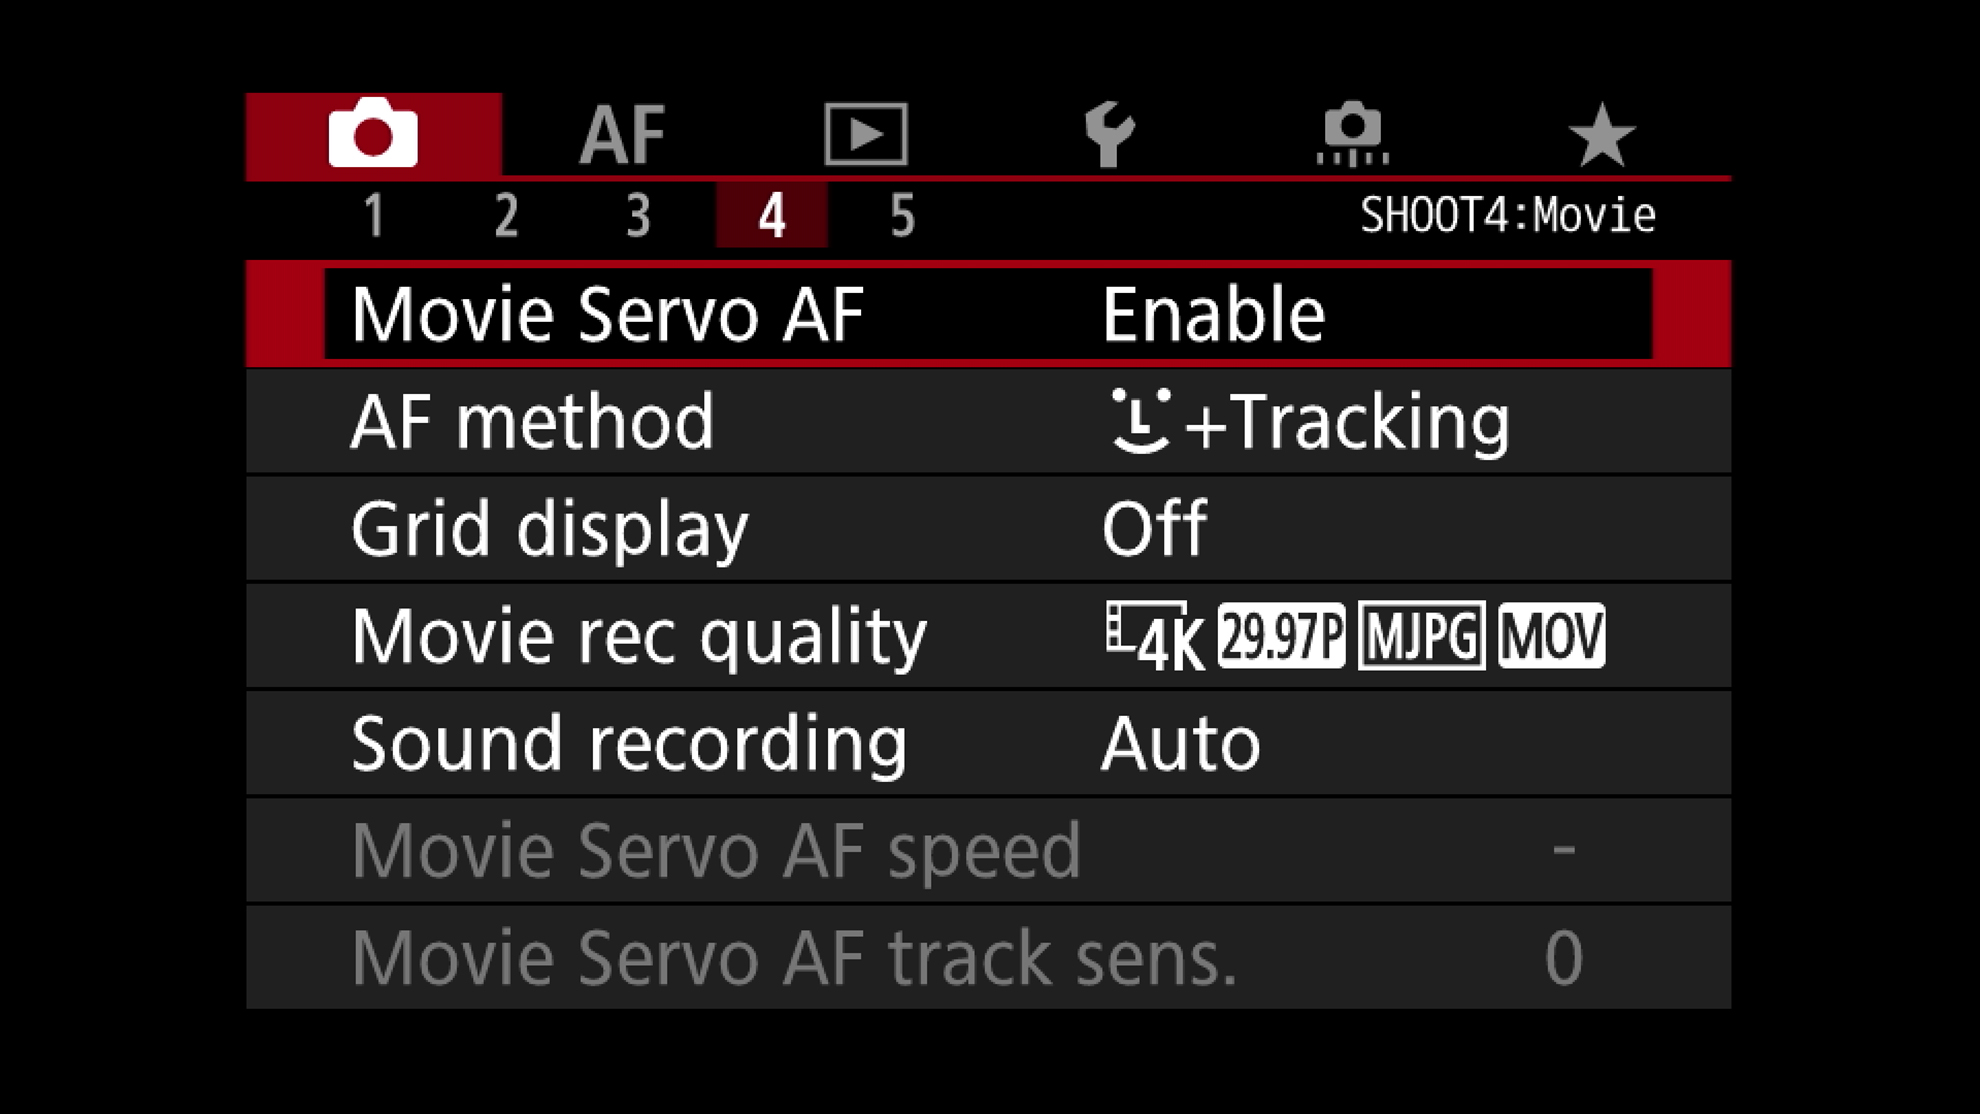
Task: Select the camera shooting menu tab
Action: click(x=373, y=134)
